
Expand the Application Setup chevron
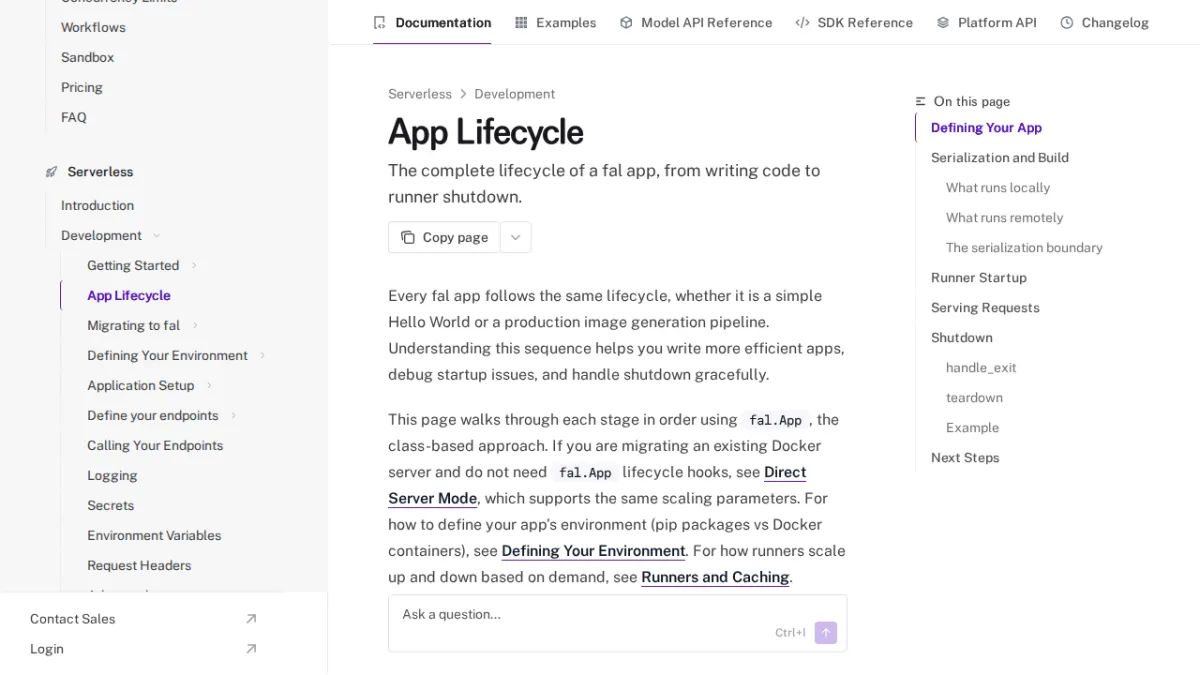tap(209, 386)
